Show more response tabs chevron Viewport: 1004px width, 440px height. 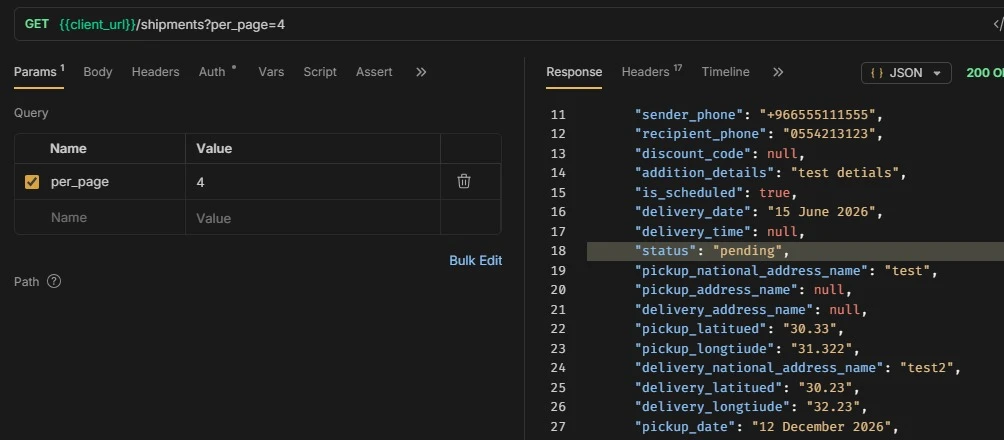point(778,72)
